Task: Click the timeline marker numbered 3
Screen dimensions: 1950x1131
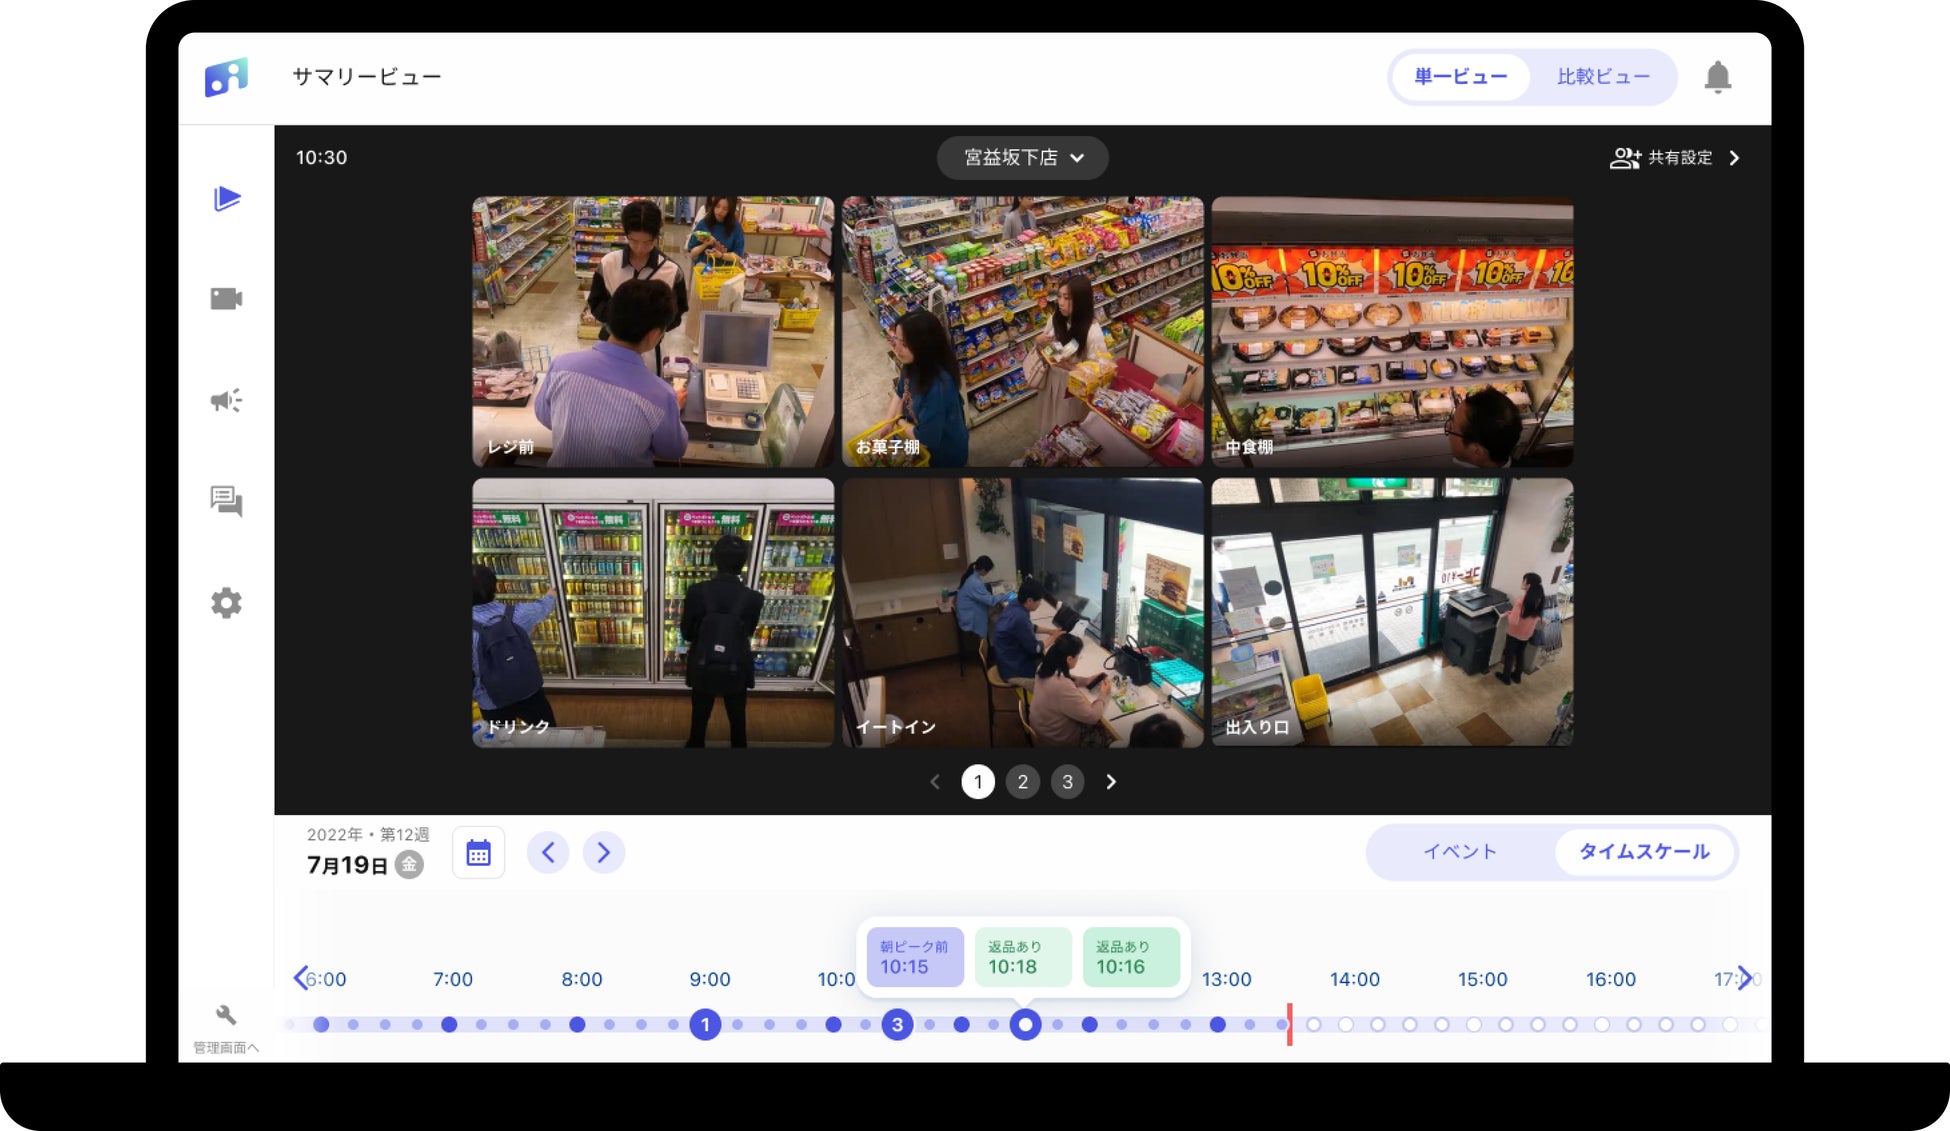Action: [x=897, y=1024]
